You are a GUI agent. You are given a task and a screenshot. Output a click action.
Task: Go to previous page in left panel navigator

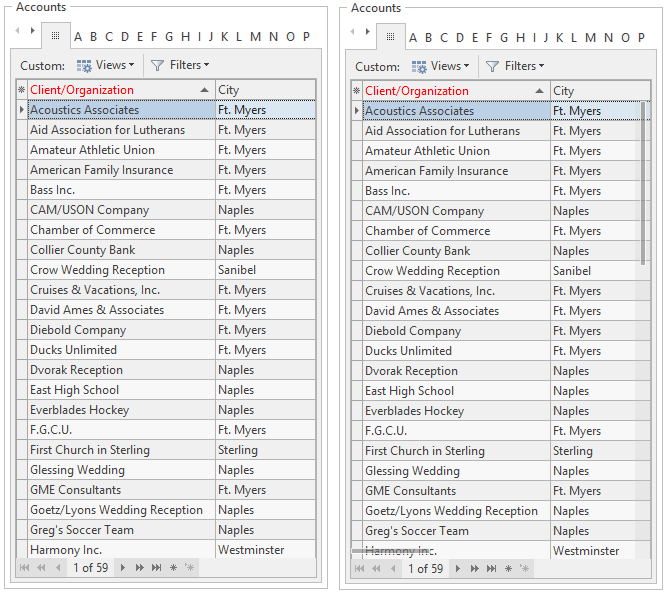click(41, 568)
